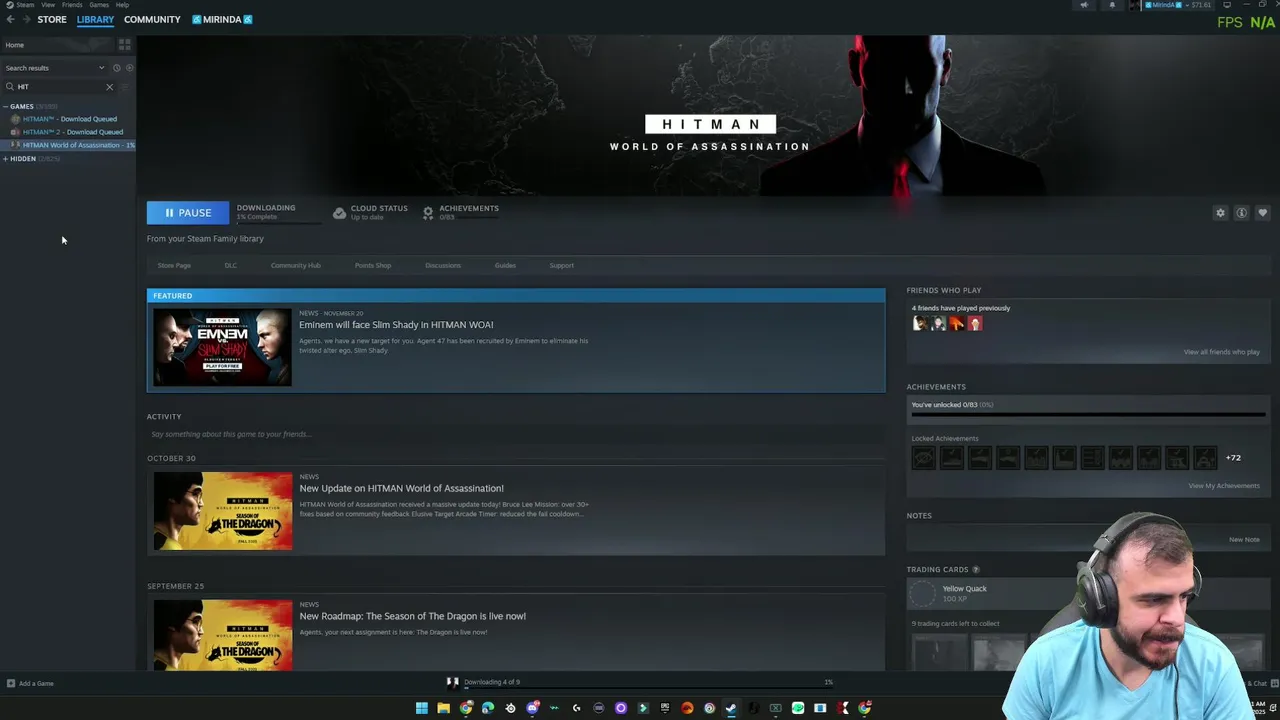Click the +72 locked achievements count
1280x720 pixels.
(x=1233, y=458)
